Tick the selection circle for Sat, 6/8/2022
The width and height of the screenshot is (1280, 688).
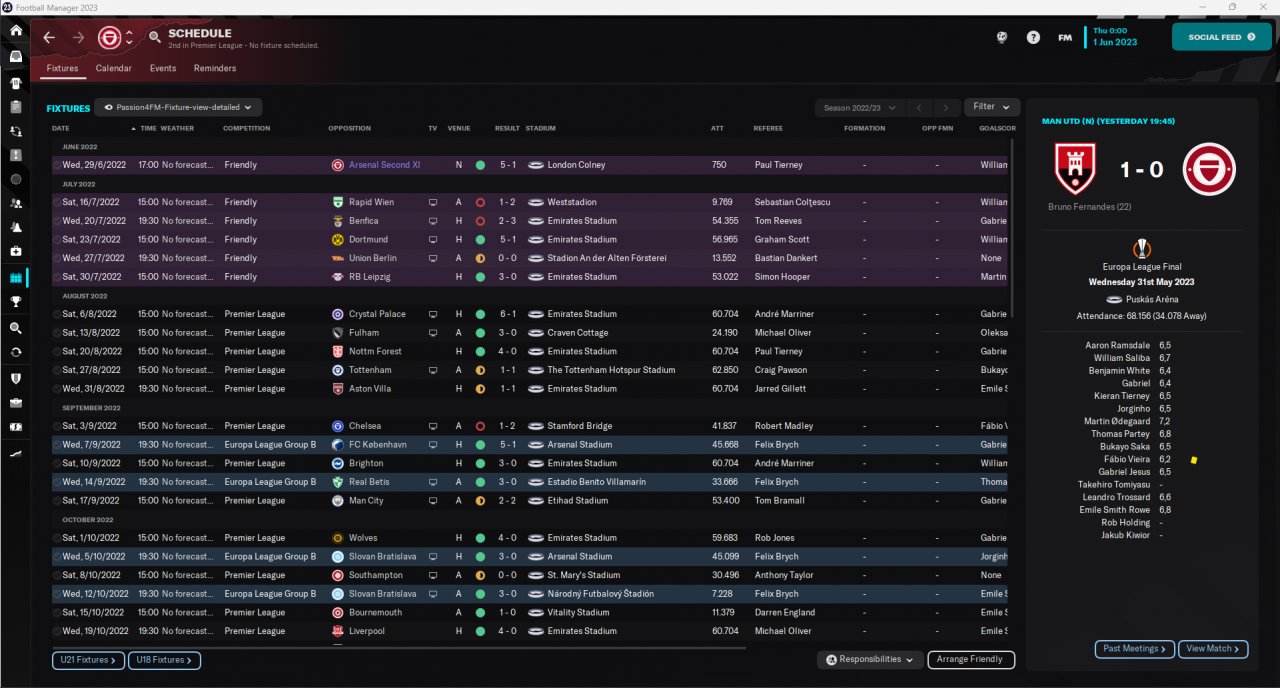coord(57,314)
